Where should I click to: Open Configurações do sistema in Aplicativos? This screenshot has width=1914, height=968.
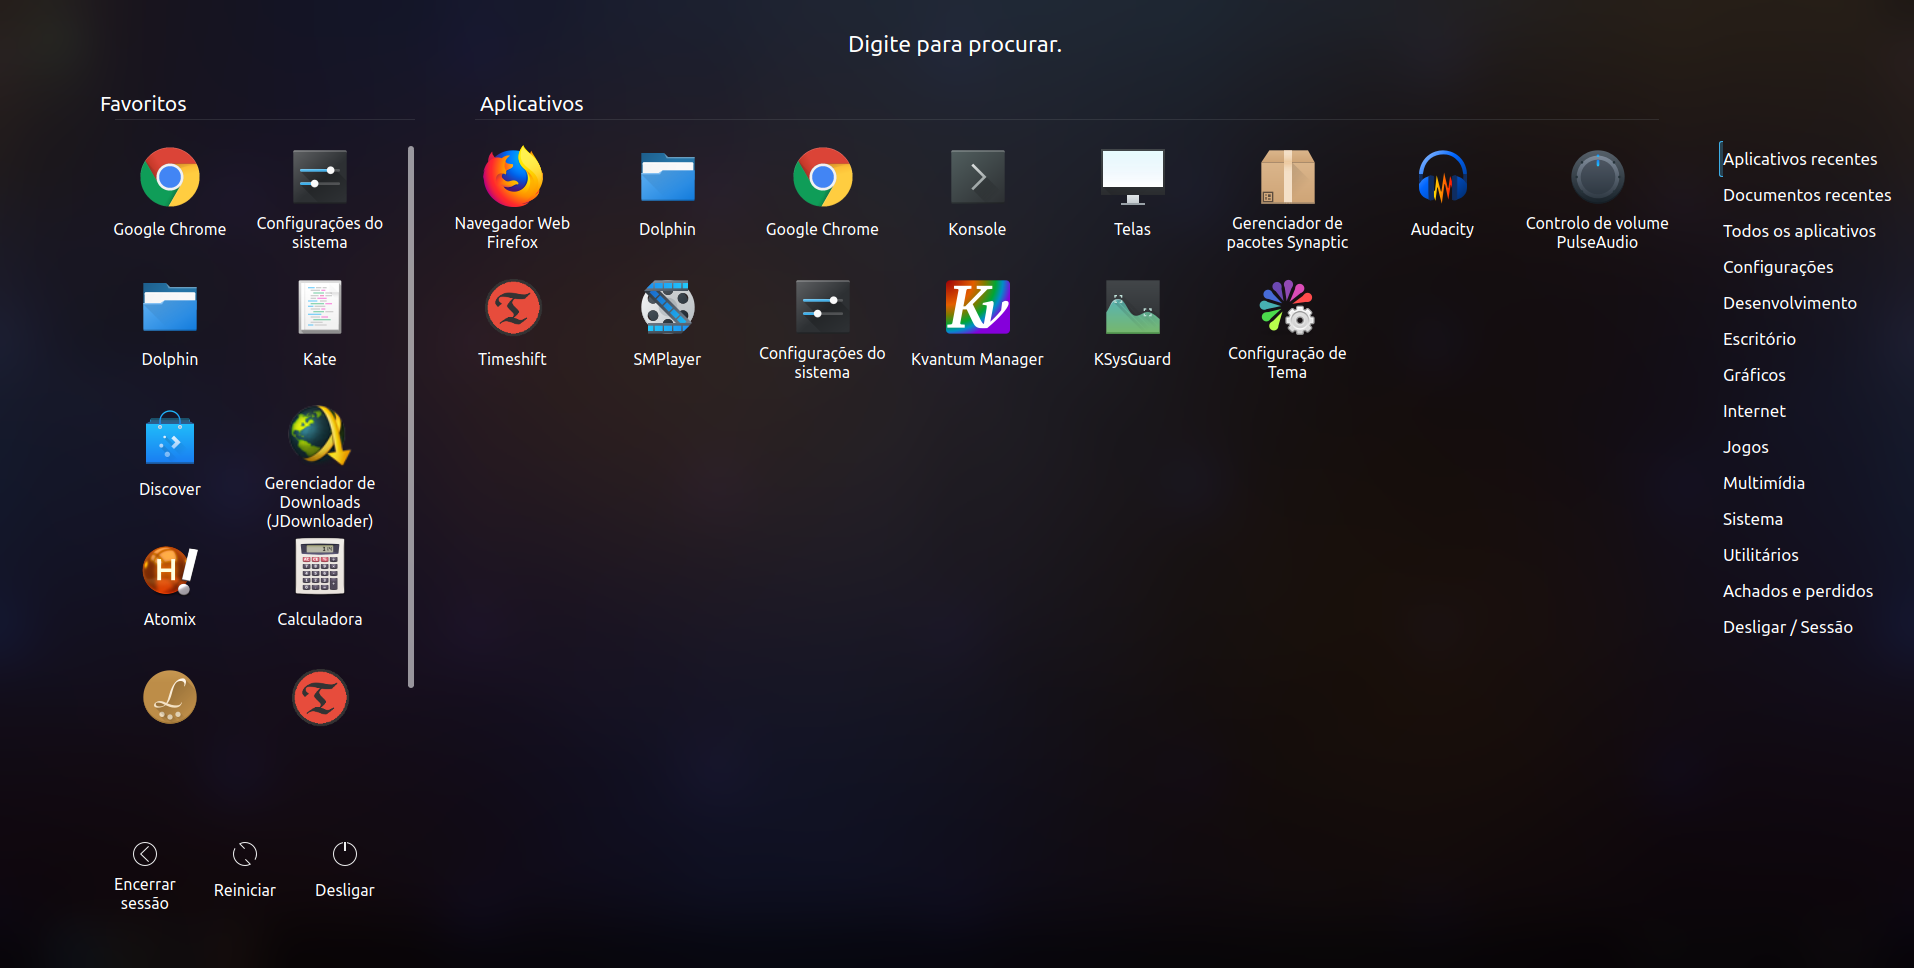point(822,328)
